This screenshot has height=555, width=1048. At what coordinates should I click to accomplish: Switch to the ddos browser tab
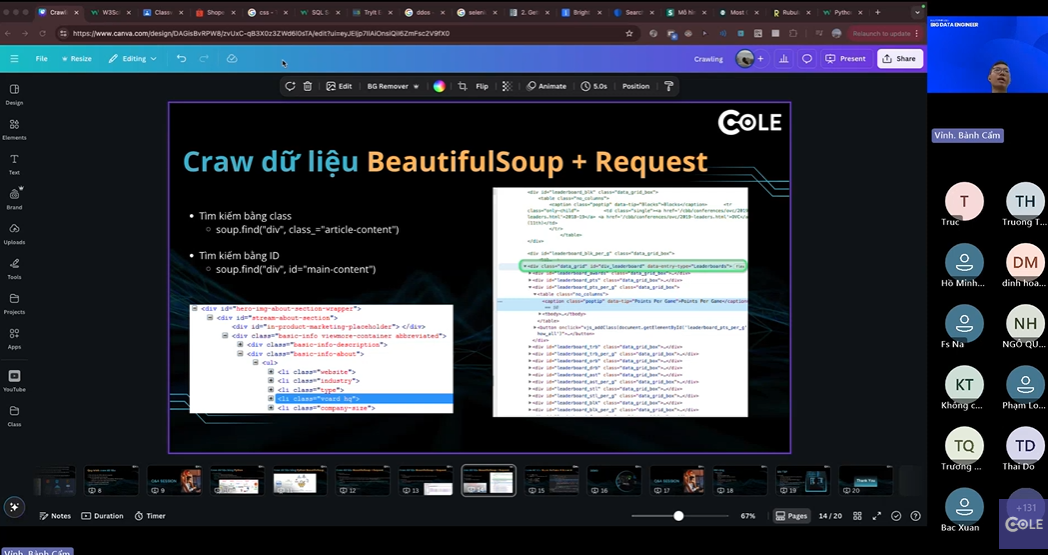pyautogui.click(x=424, y=12)
